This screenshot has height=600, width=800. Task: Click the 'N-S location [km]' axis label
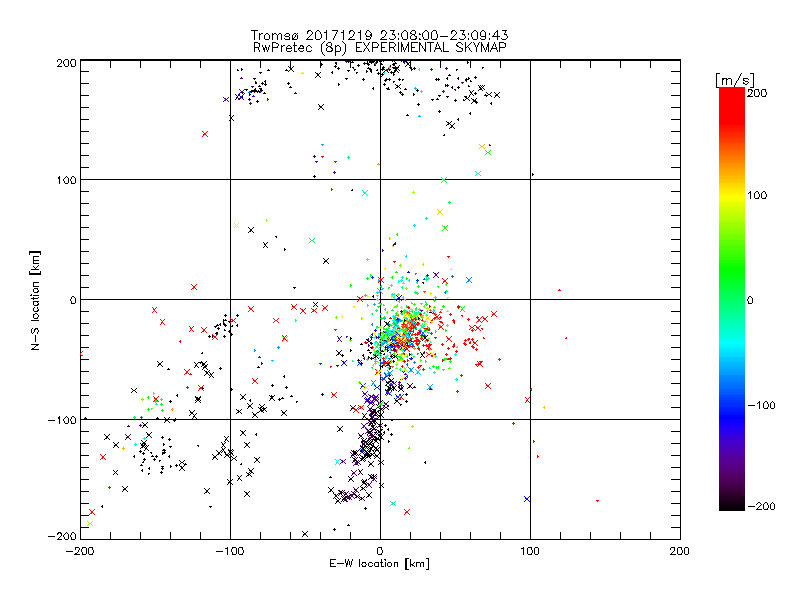[x=35, y=300]
